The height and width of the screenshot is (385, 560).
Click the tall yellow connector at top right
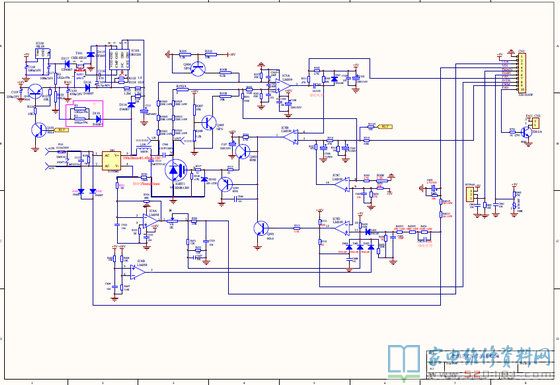[522, 74]
